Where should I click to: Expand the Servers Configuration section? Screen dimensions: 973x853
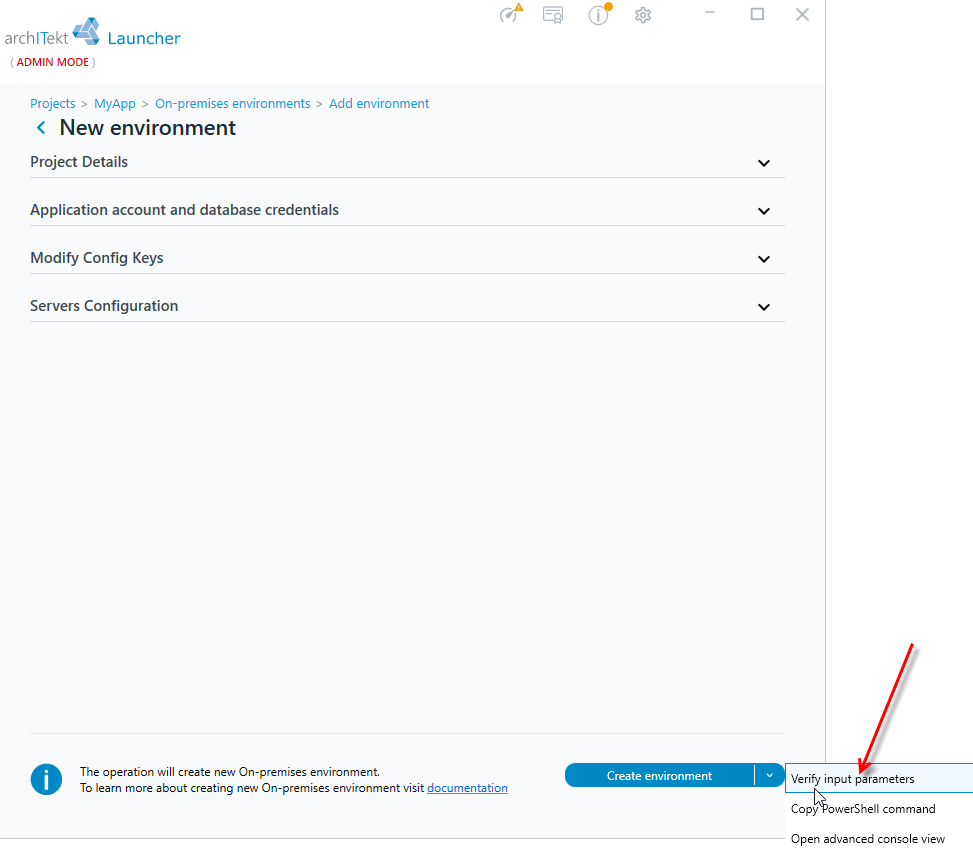tap(407, 306)
